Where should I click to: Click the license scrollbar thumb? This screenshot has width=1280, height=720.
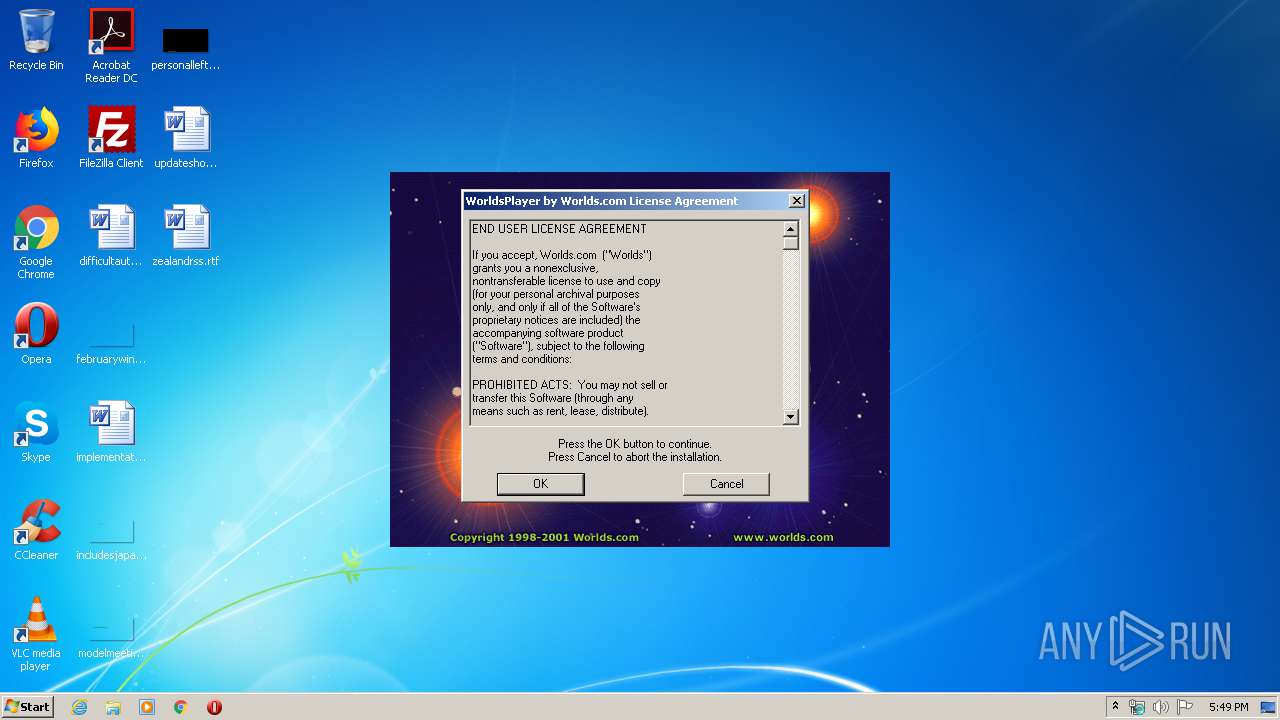791,243
